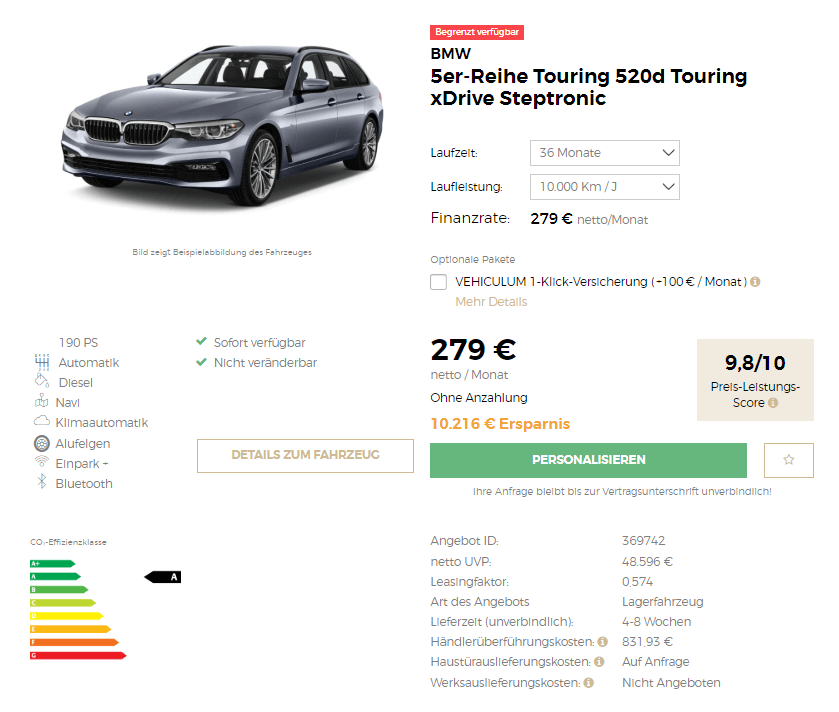839x712 pixels.
Task: Click info icon for Haustürauslieferungskosten
Action: [x=599, y=662]
